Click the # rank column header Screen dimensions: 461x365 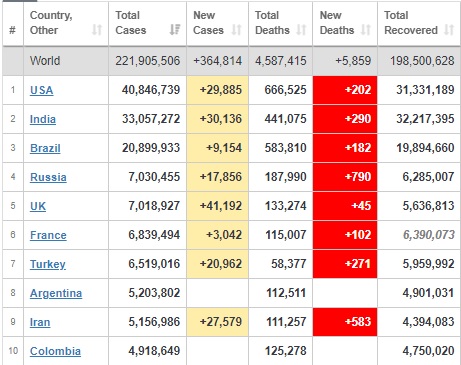pos(13,30)
